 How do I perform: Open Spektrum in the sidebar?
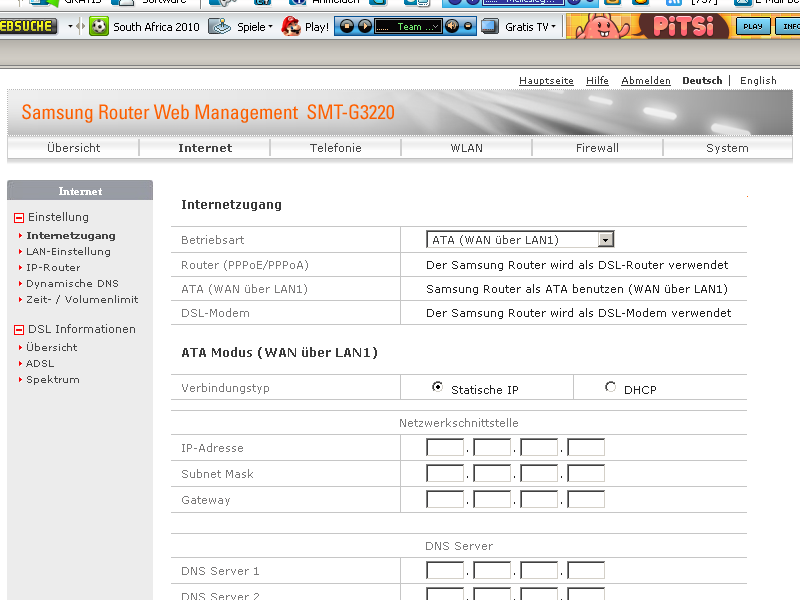click(53, 380)
